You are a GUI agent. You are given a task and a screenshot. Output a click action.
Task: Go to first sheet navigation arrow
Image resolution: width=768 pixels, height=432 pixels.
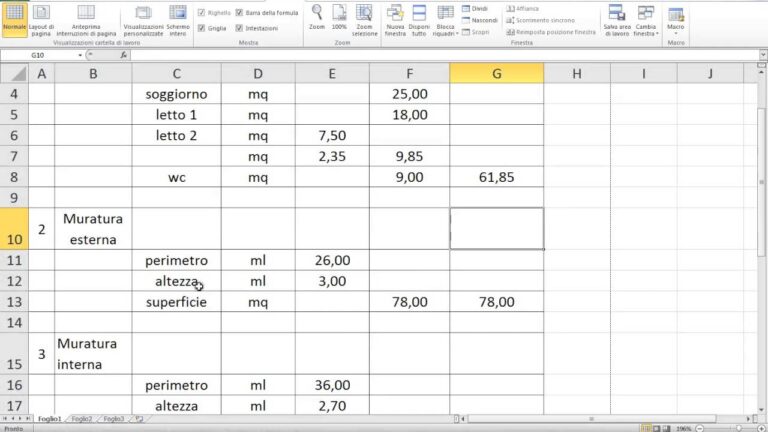tap(5, 419)
